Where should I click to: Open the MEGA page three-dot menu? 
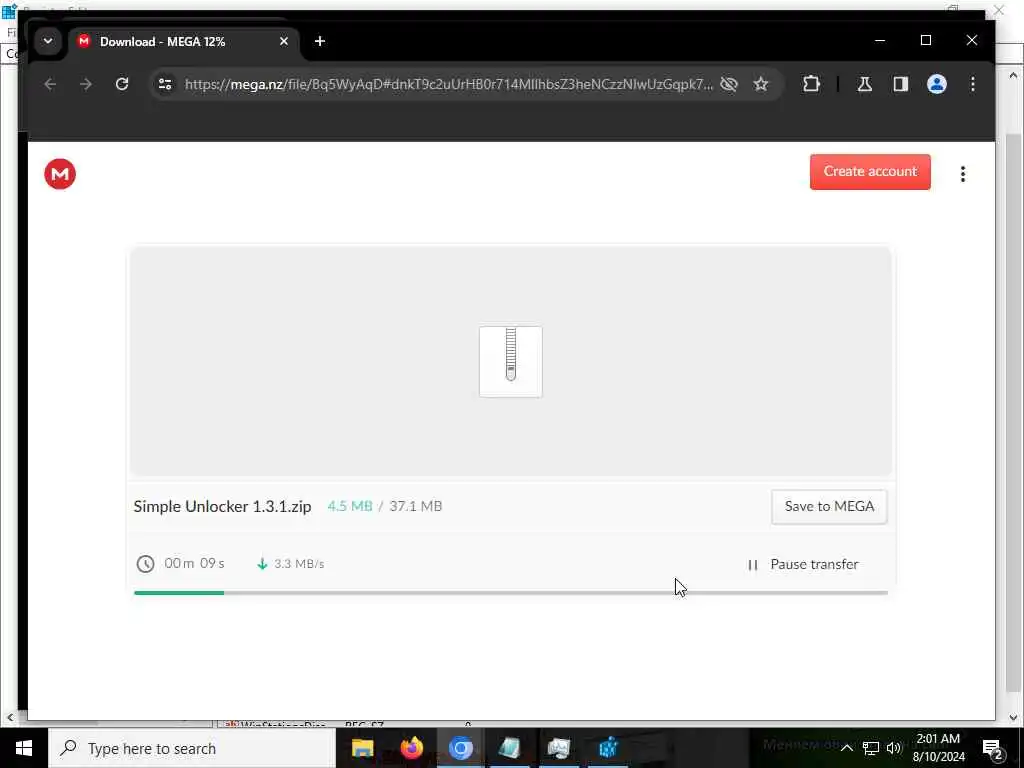pos(963,174)
